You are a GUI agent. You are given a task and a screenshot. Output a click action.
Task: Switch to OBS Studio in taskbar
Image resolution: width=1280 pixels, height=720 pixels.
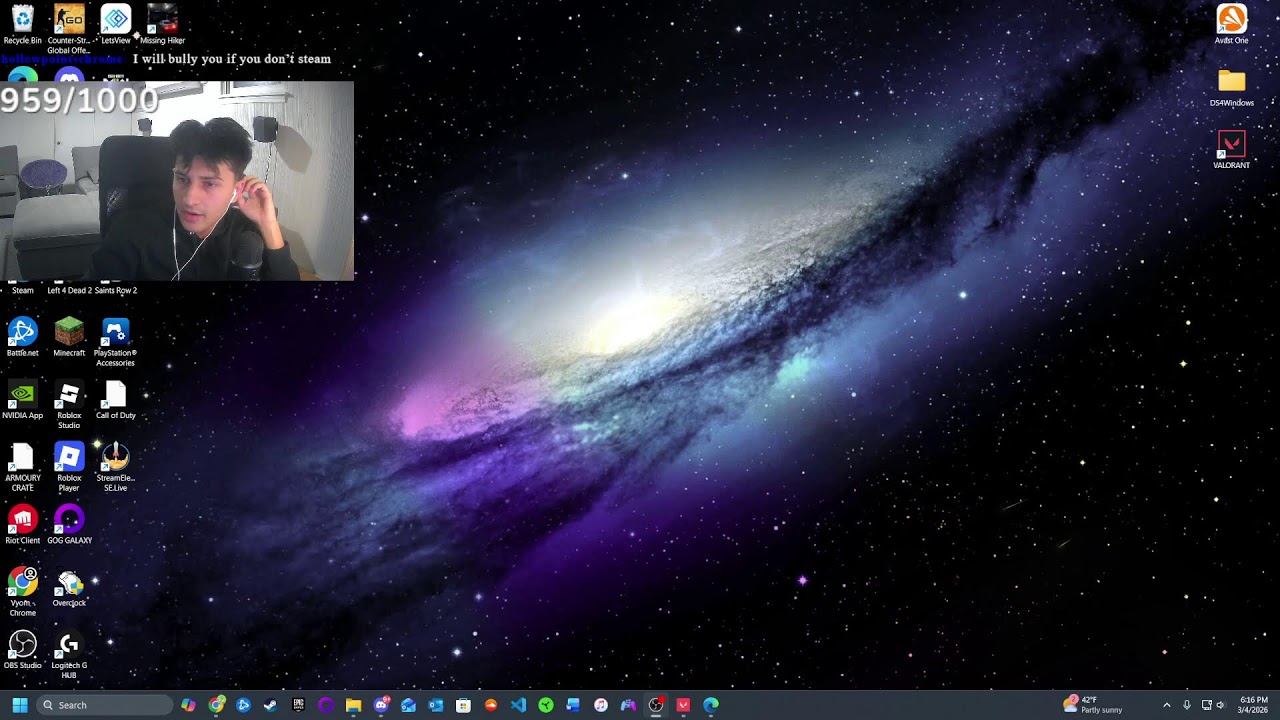pyautogui.click(x=655, y=705)
